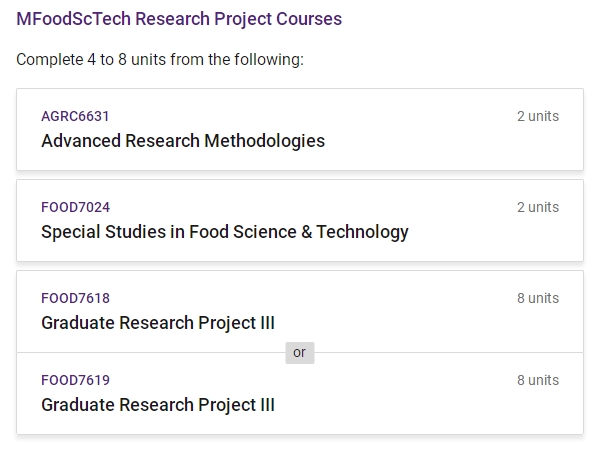Screen dimensions: 600x453
Task: Select Special Studies in Food Science & Technology
Action: (x=225, y=232)
